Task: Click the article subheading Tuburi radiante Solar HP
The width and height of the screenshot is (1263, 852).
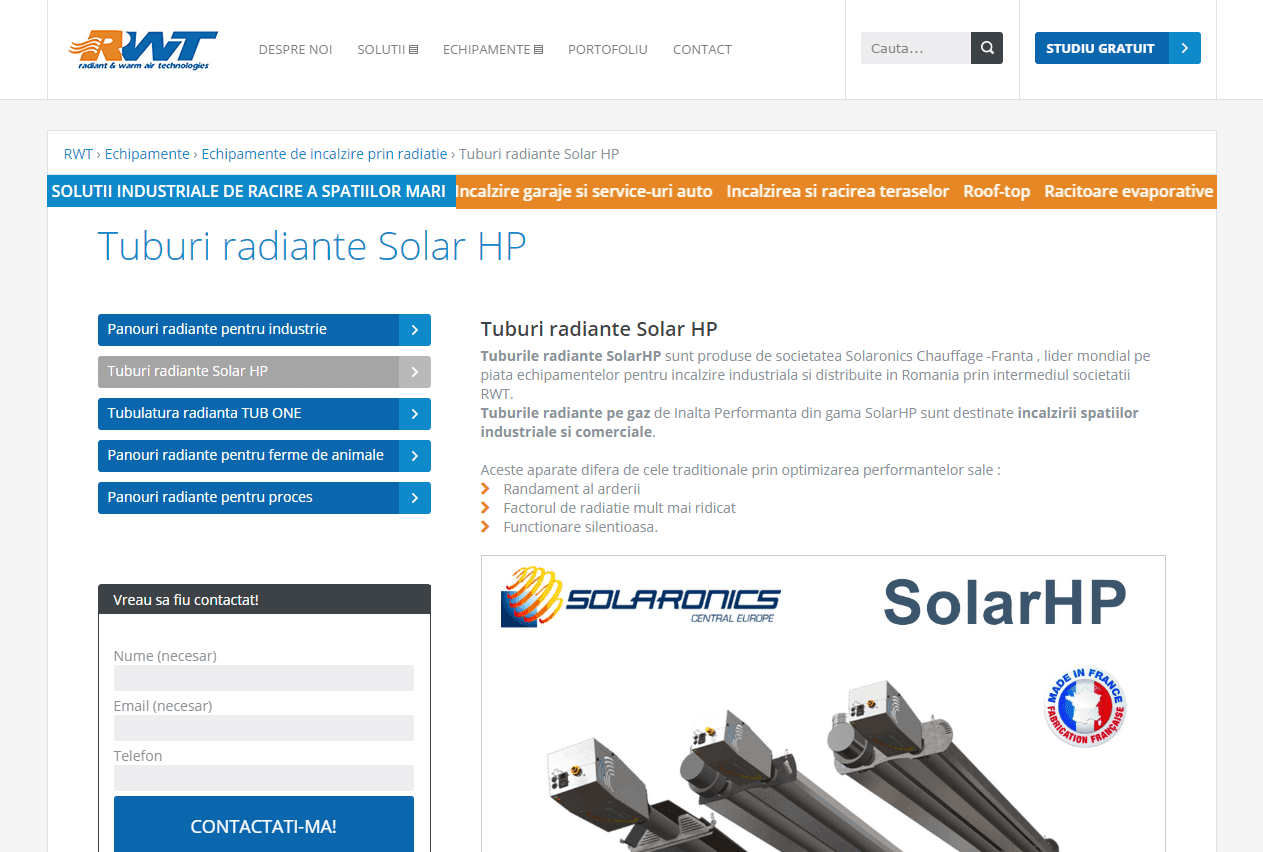Action: pyautogui.click(x=599, y=329)
